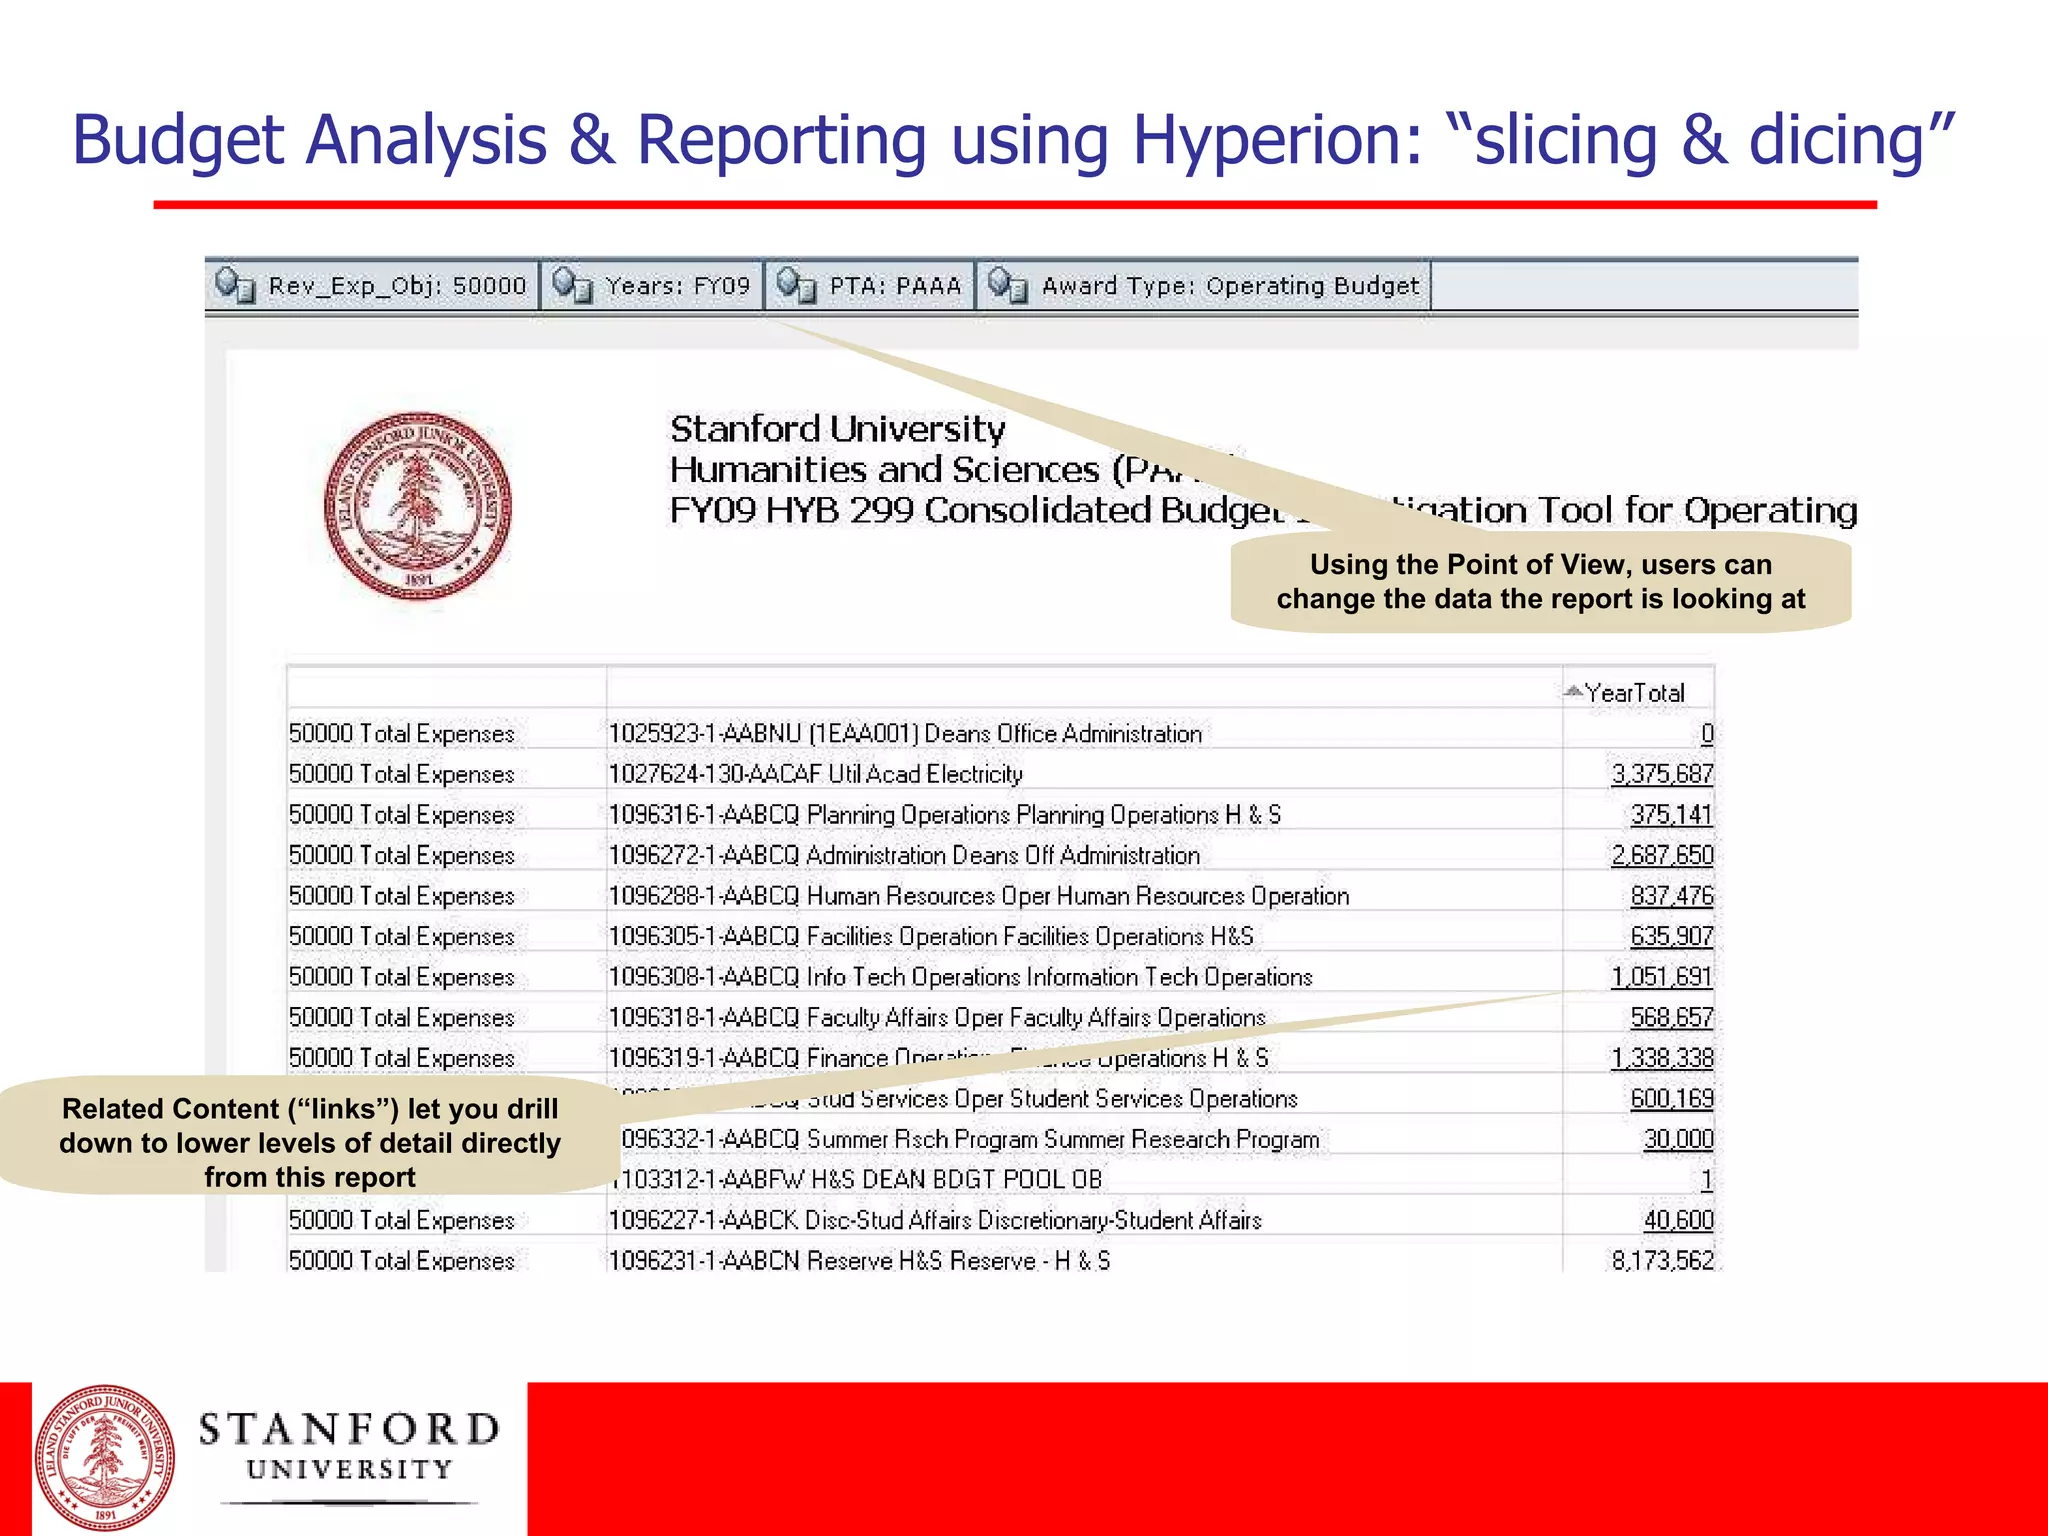This screenshot has height=1536, width=2048.
Task: Select the Facilities Operations H&S row
Action: coord(931,937)
